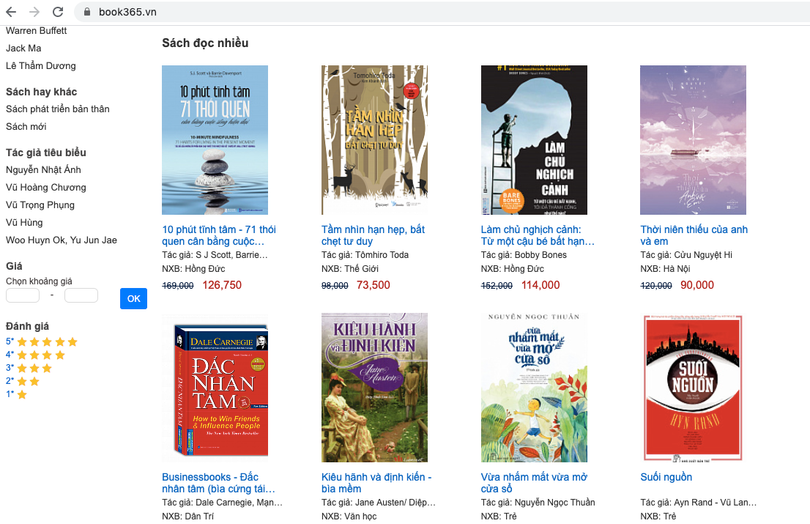Select the Sách phát triển bản thân category
This screenshot has width=810, height=524.
(x=57, y=109)
